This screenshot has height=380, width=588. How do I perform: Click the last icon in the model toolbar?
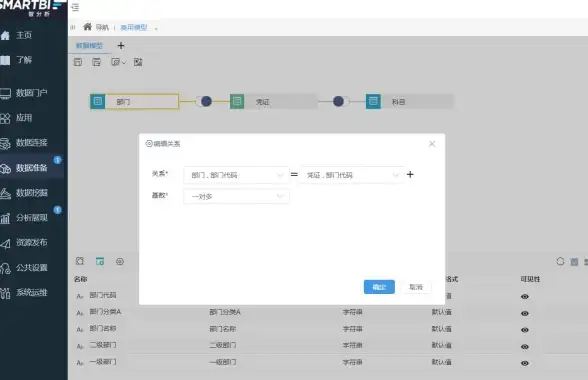[138, 62]
